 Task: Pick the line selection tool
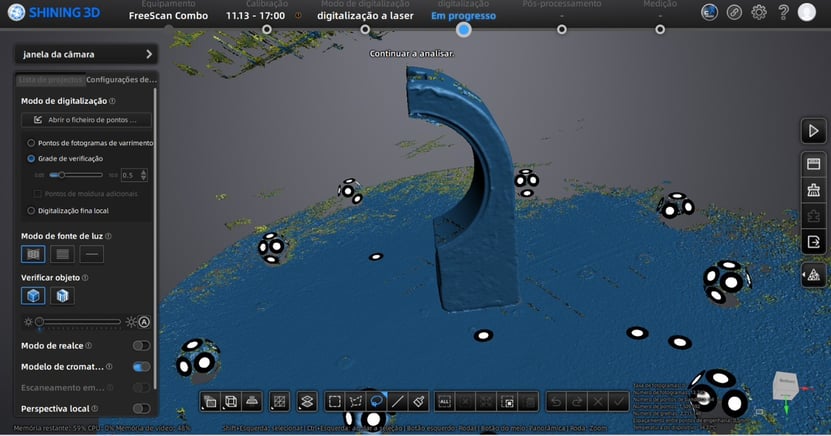(x=397, y=401)
